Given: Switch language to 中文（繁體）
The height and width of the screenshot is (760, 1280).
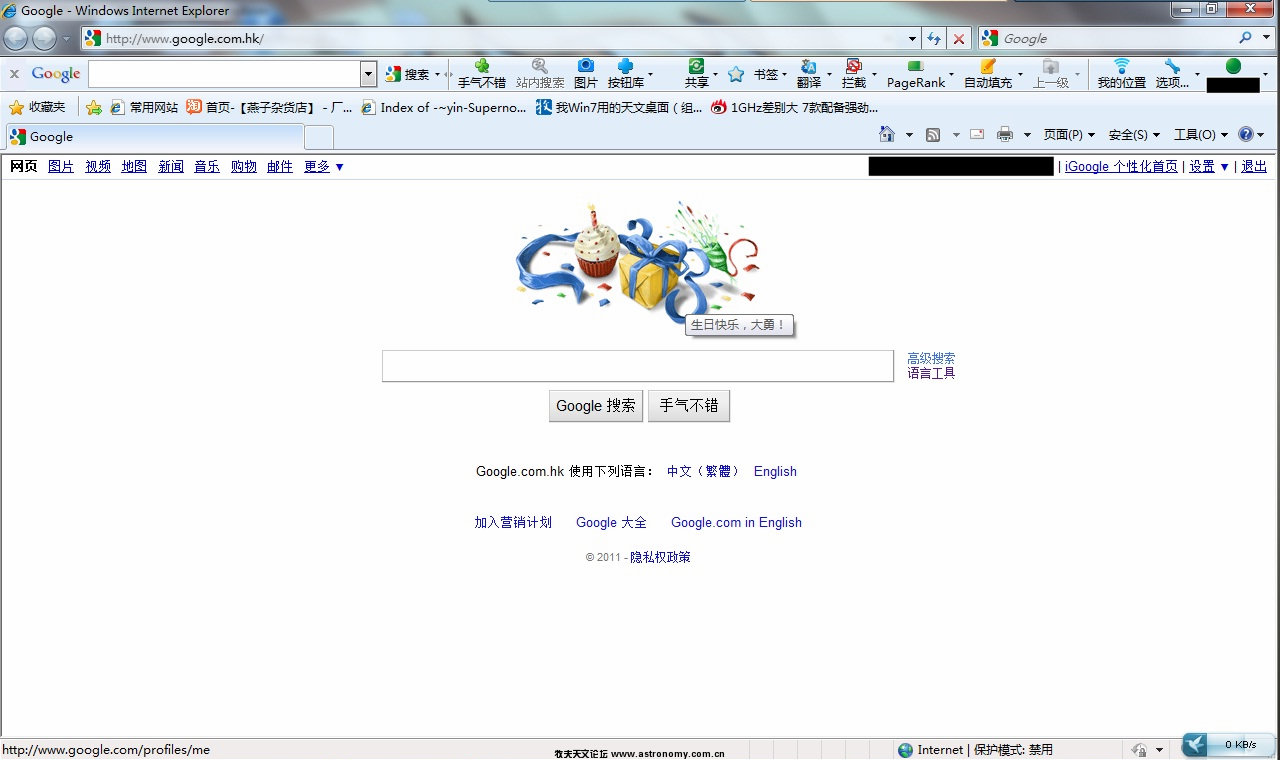Looking at the screenshot, I should tap(704, 472).
